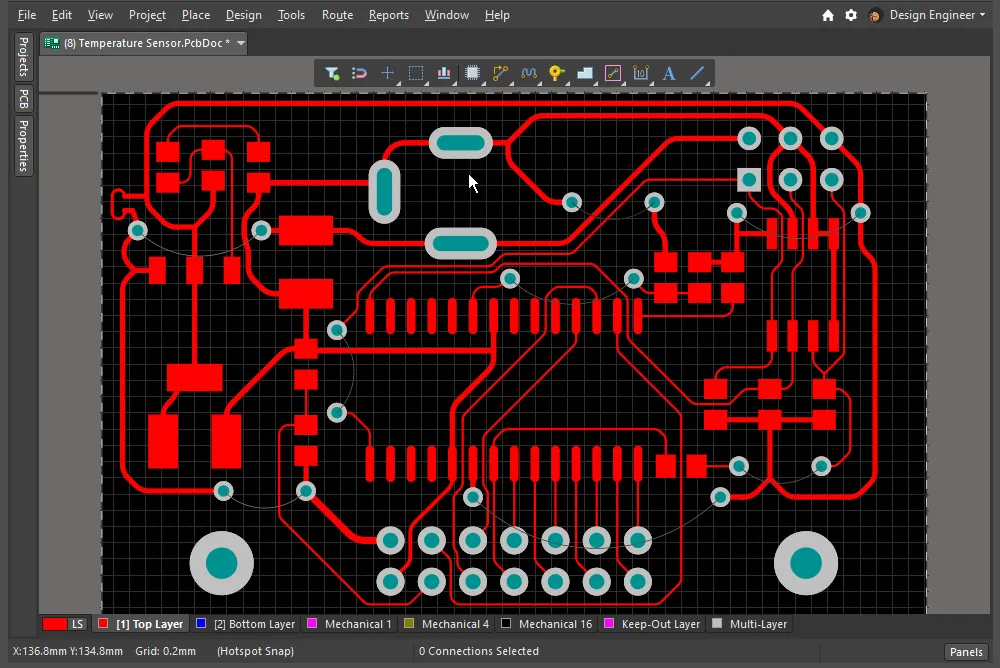The image size is (1000, 668).
Task: Click the red current layer color swatch
Action: (54, 624)
